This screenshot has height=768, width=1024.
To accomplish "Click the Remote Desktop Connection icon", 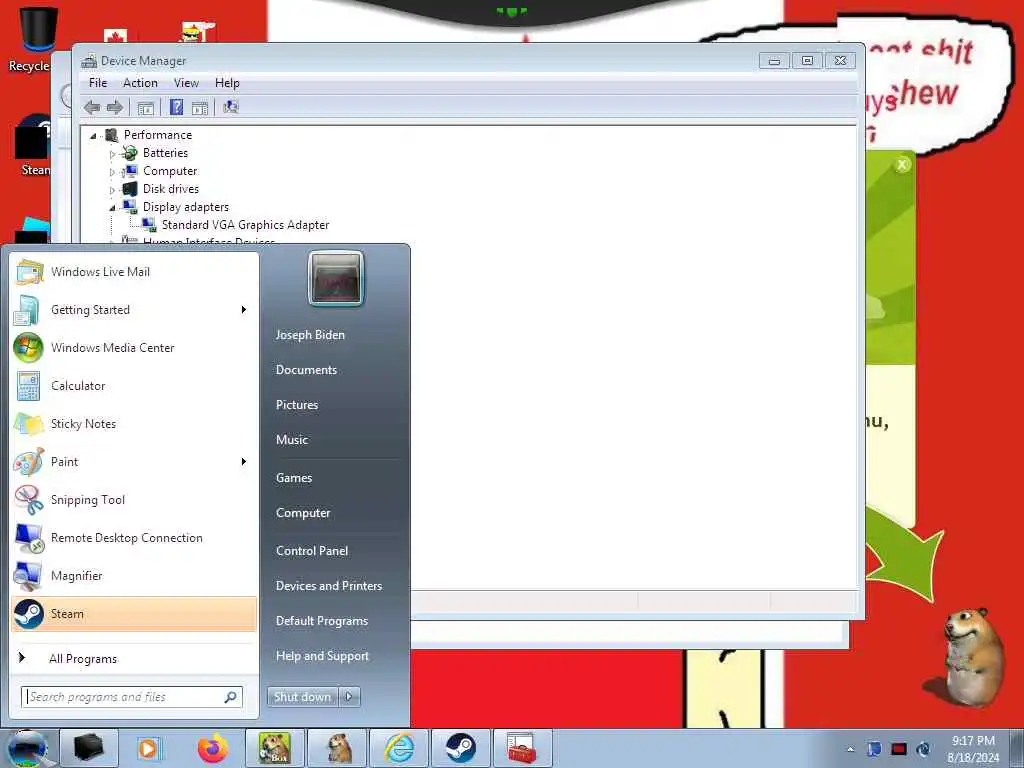I will [29, 538].
